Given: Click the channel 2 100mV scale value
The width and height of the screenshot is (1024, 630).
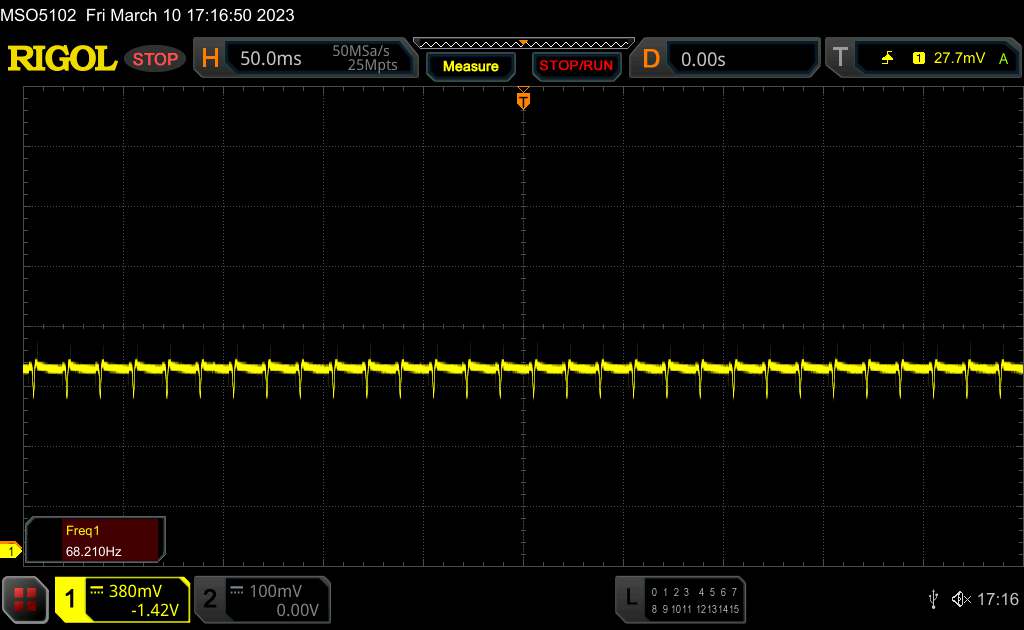Looking at the screenshot, I should 275,591.
